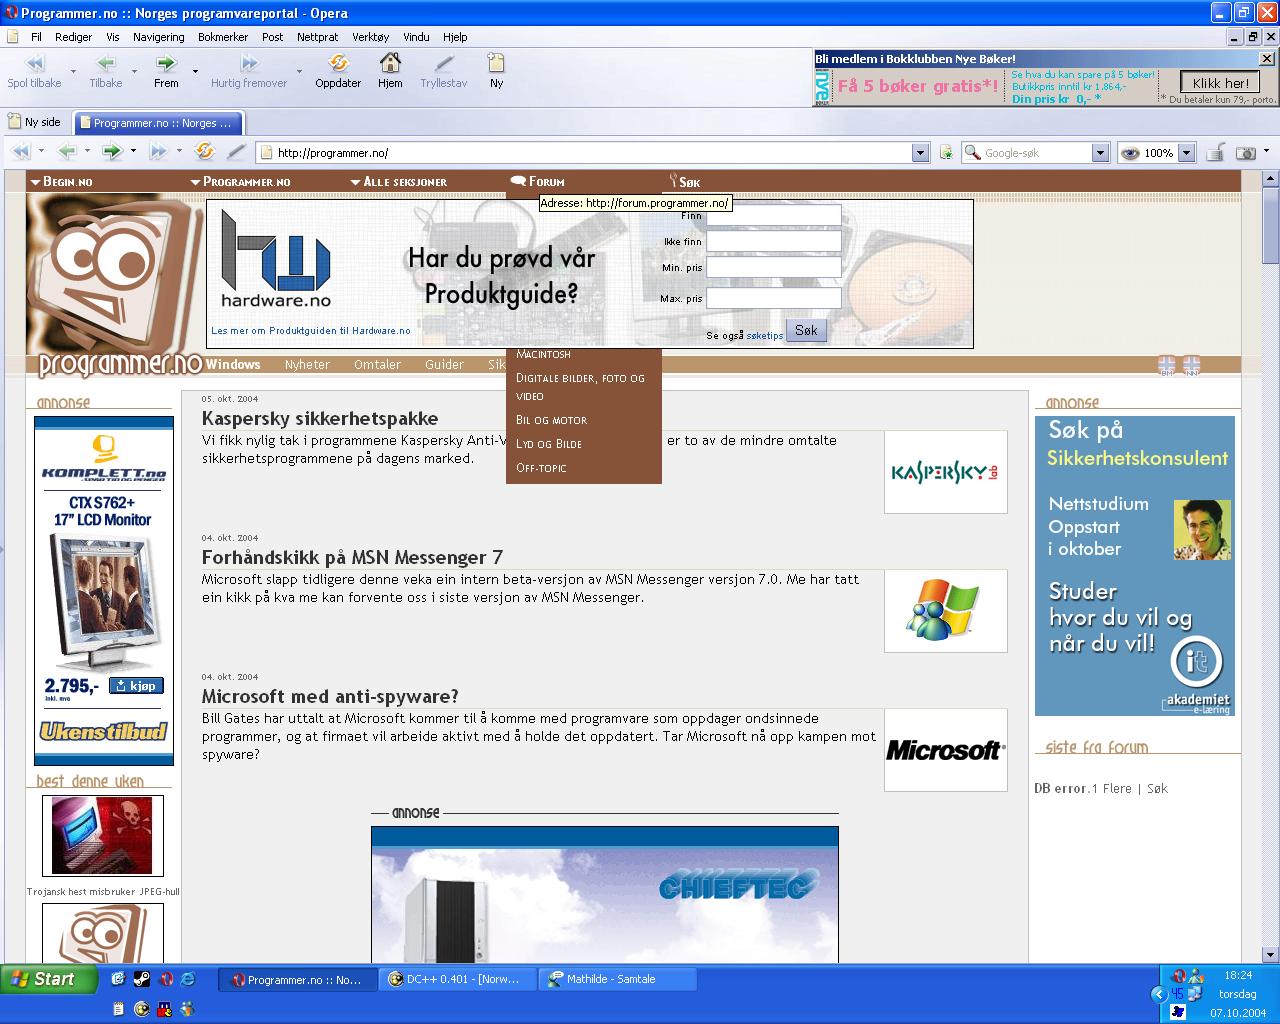
Task: Click address bar reload icon
Action: [205, 152]
